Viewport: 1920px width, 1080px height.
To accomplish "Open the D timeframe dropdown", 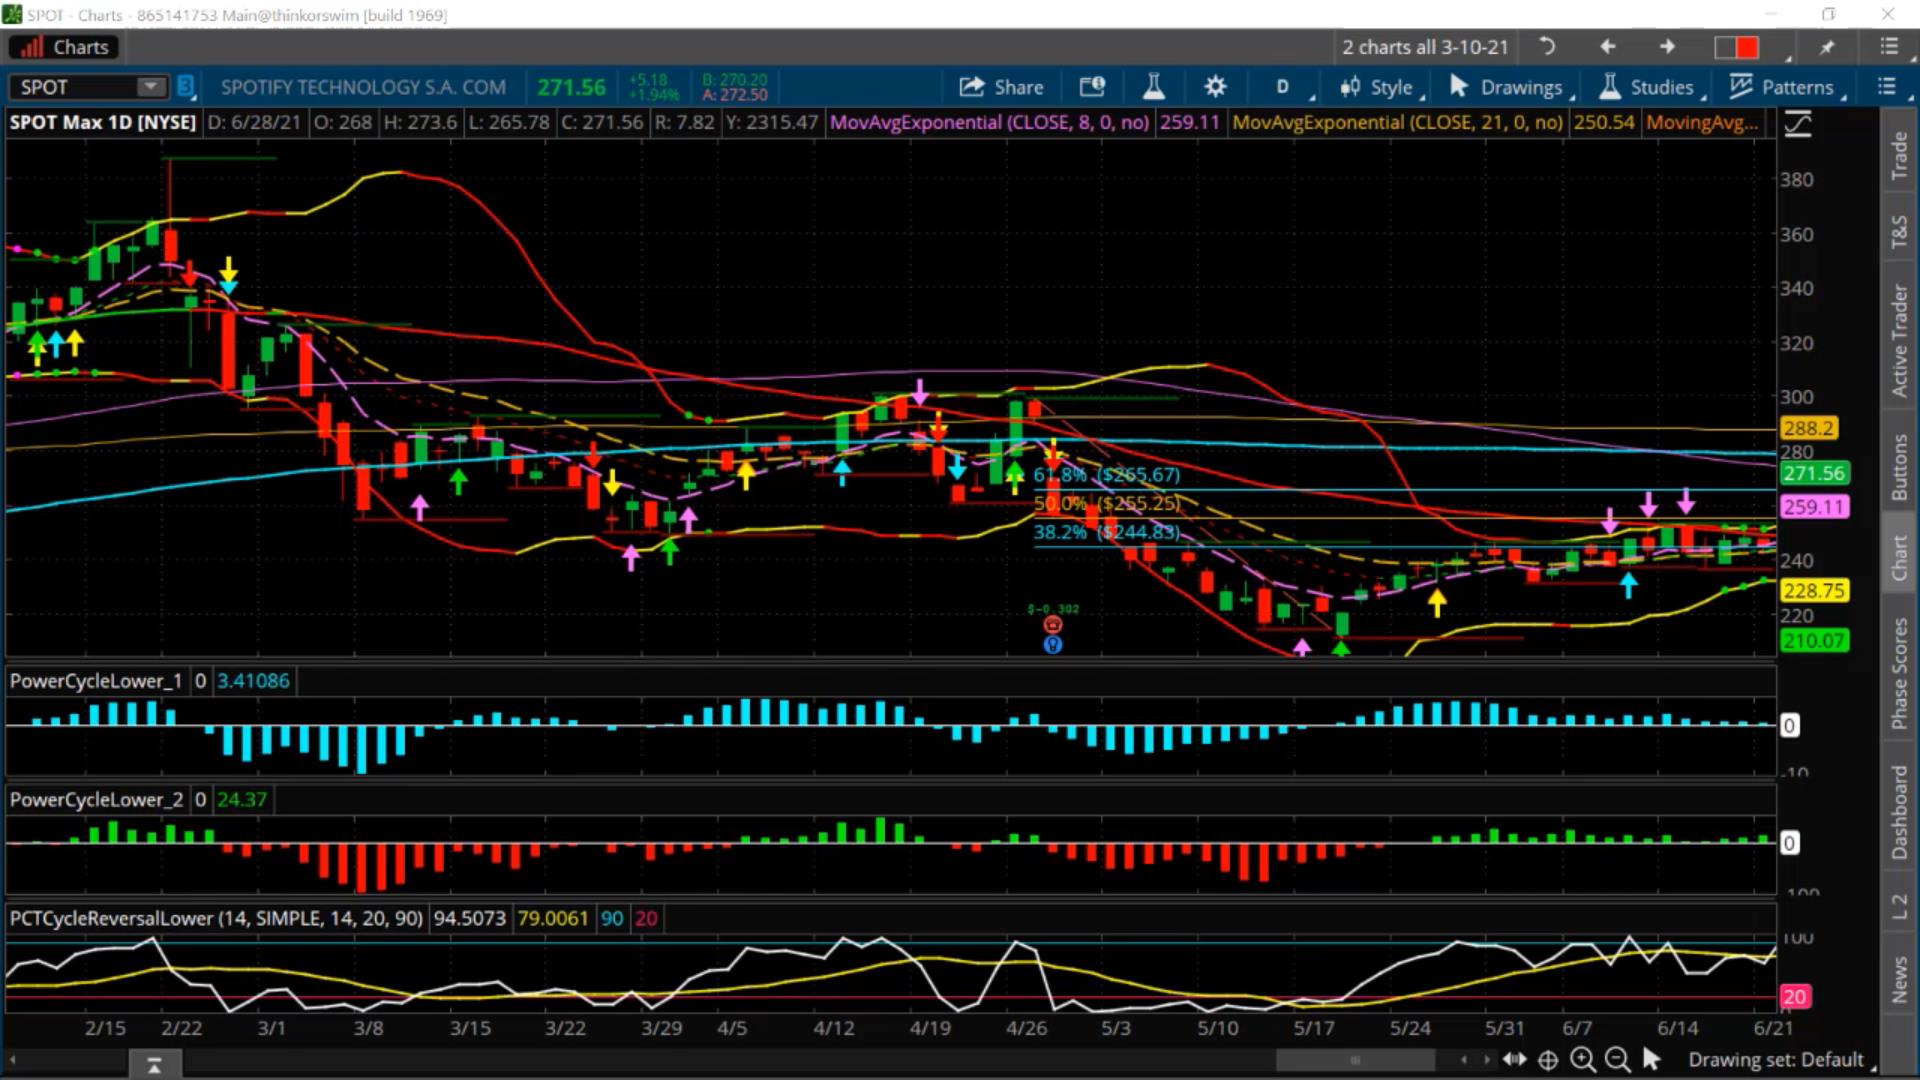I will coord(1283,87).
